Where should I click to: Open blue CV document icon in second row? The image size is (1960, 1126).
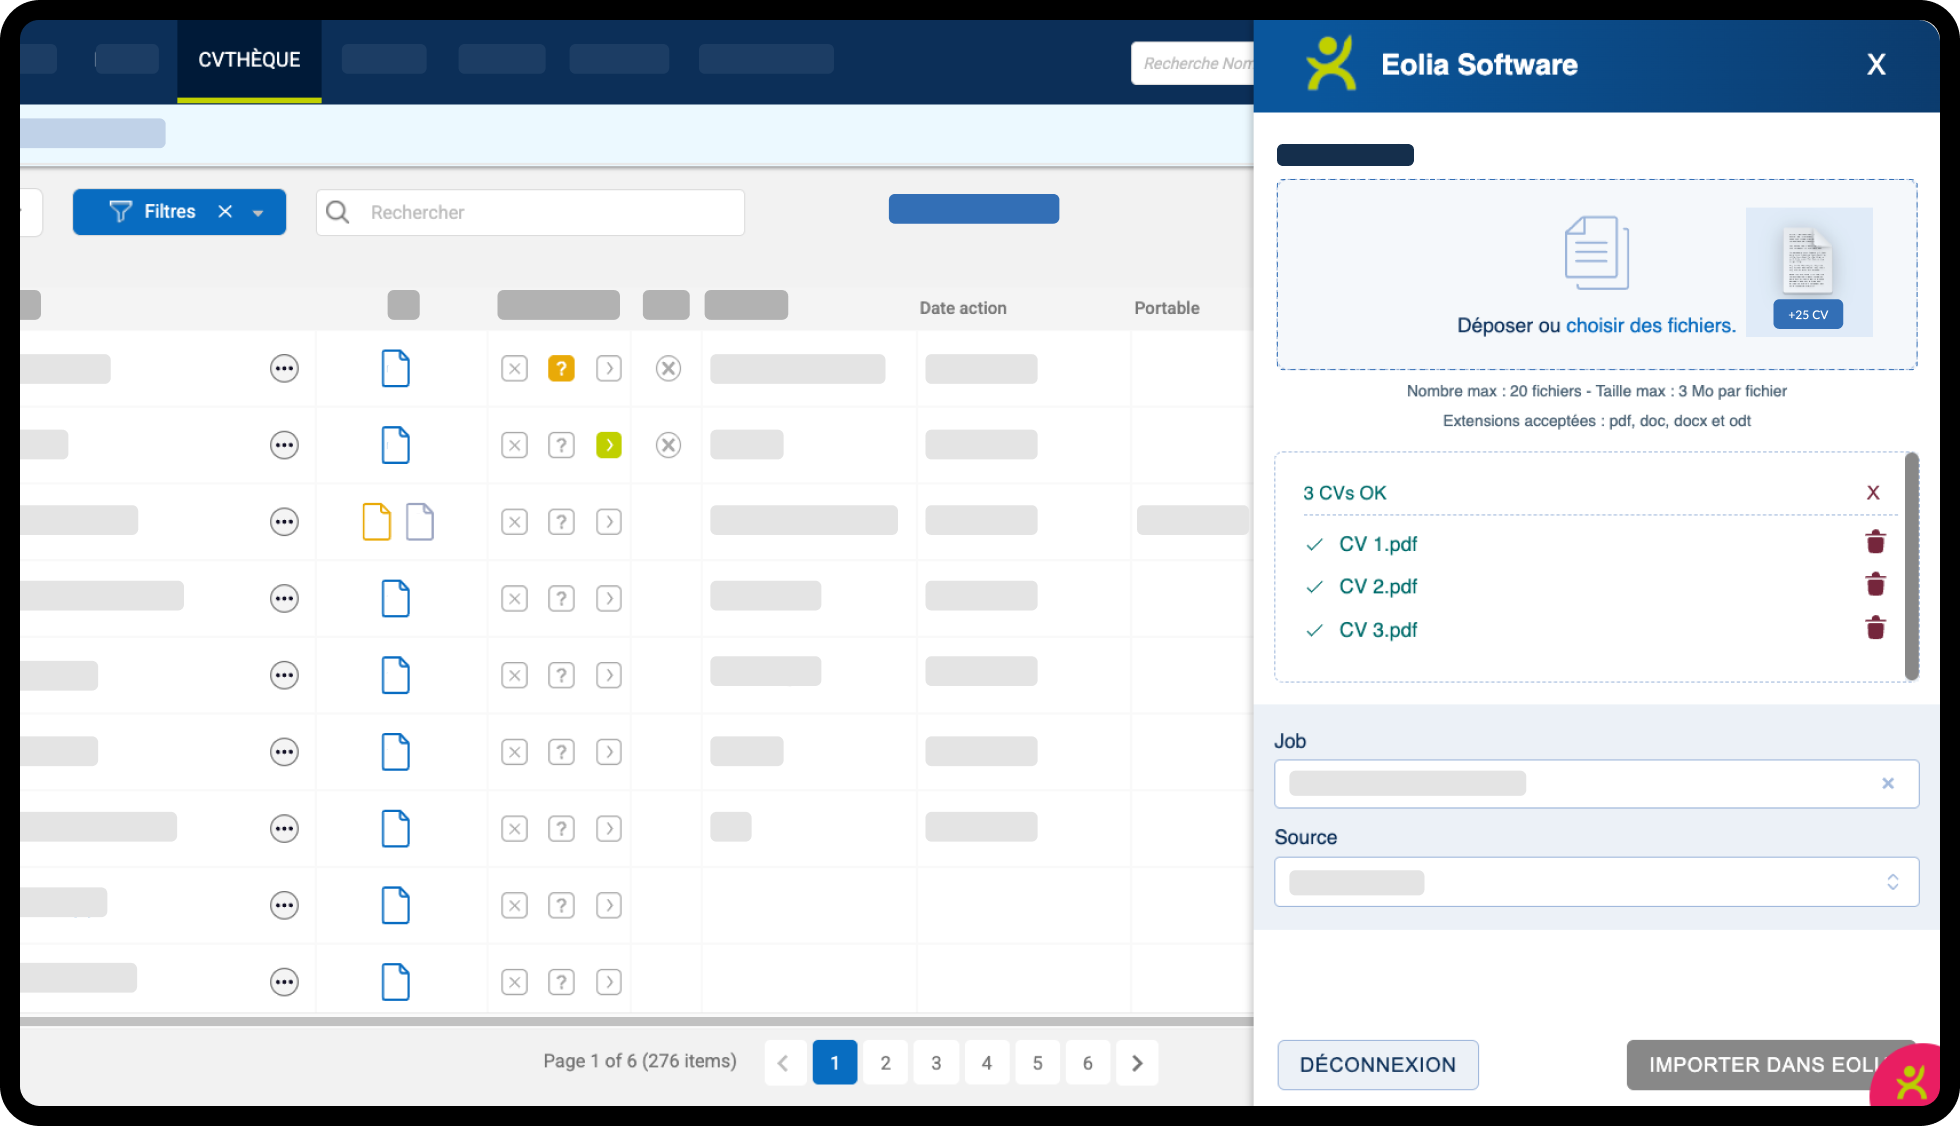[396, 445]
